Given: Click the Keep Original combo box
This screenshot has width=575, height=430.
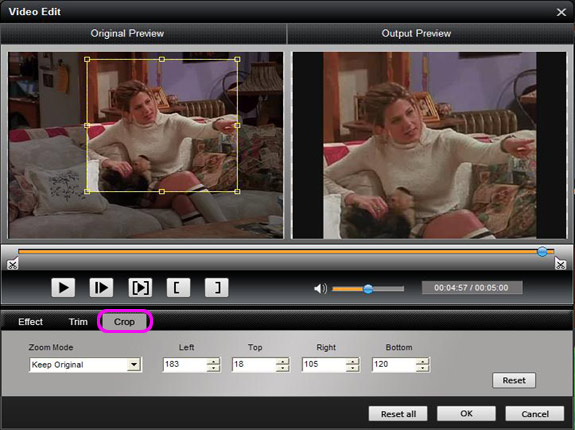Looking at the screenshot, I should point(85,365).
